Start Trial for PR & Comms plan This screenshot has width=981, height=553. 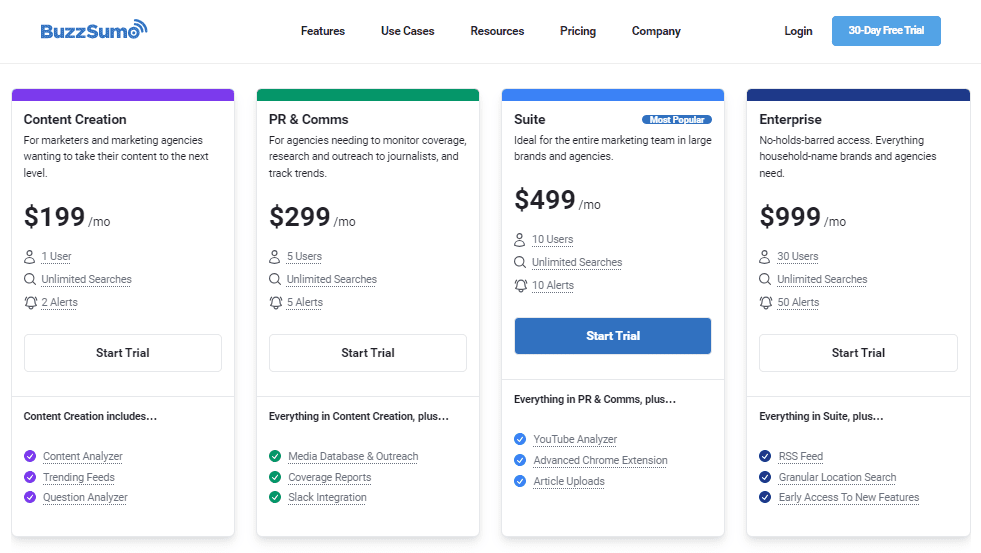368,353
